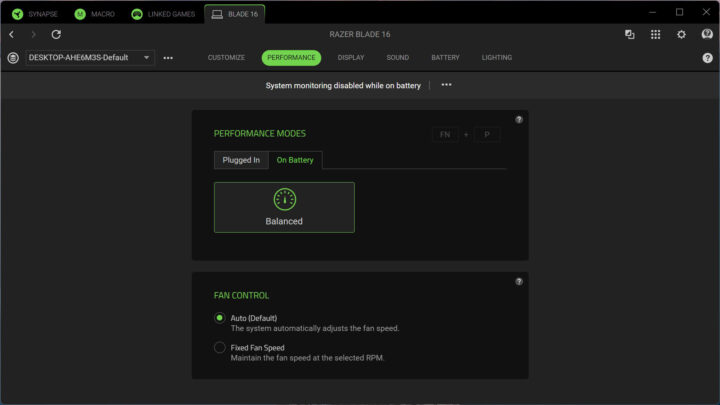
Task: Select Auto (Default) fan control
Action: tap(220, 318)
